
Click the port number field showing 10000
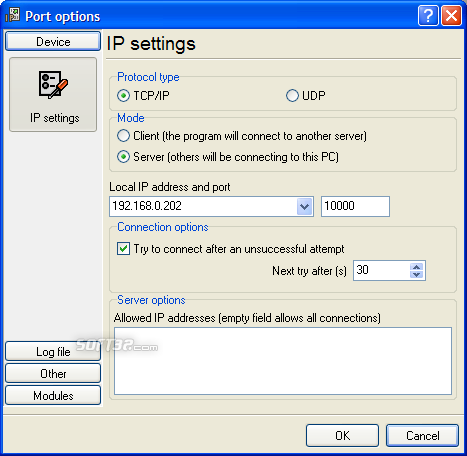click(x=355, y=206)
